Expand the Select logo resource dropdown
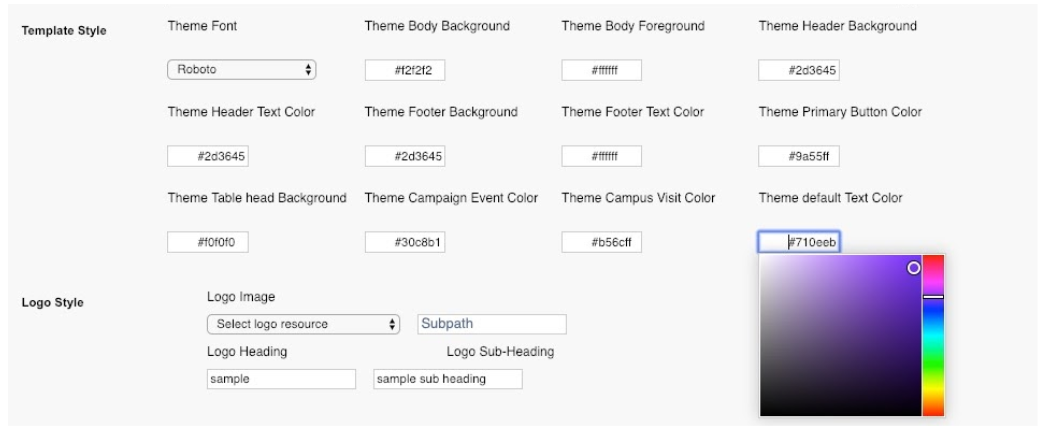Screen dimensions: 1044x433 (x=303, y=324)
